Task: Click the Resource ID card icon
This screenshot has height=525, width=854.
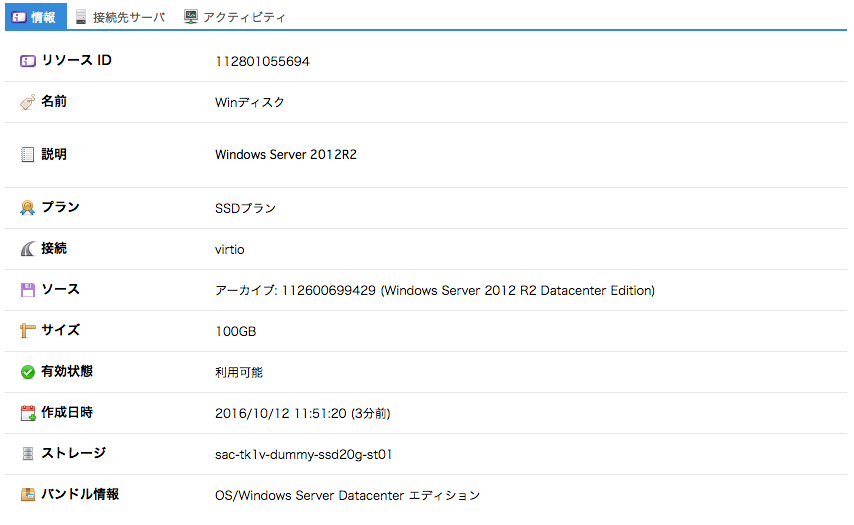Action: coord(28,61)
